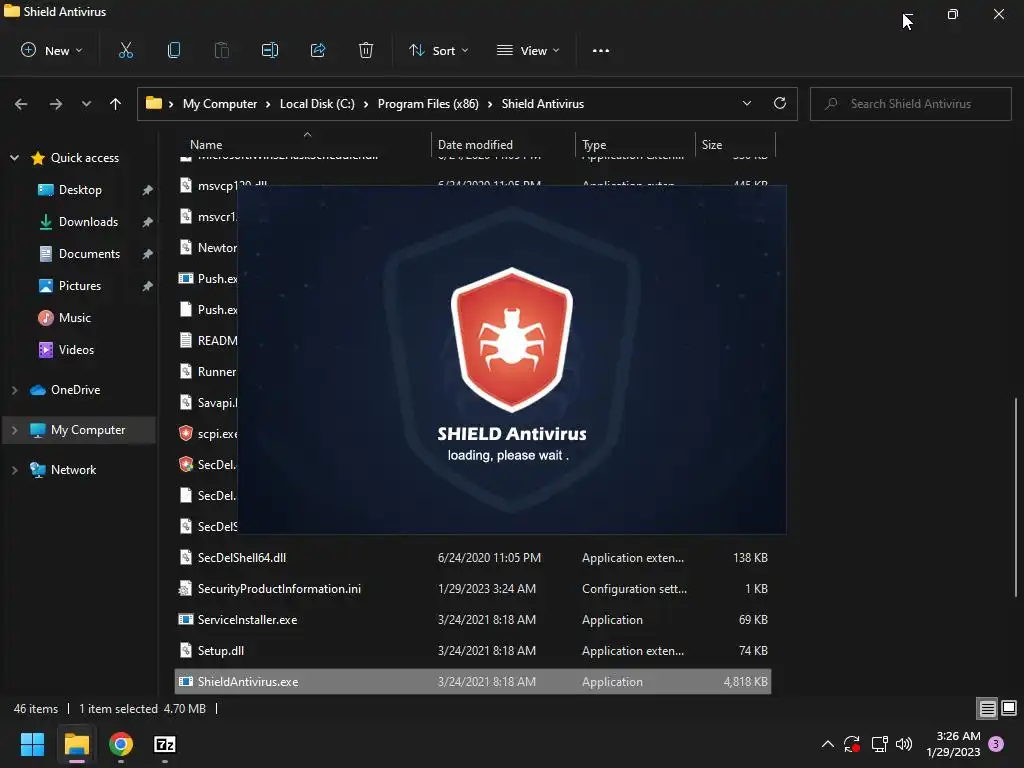The image size is (1024, 768).
Task: Select Music in the sidebar
Action: 74,317
